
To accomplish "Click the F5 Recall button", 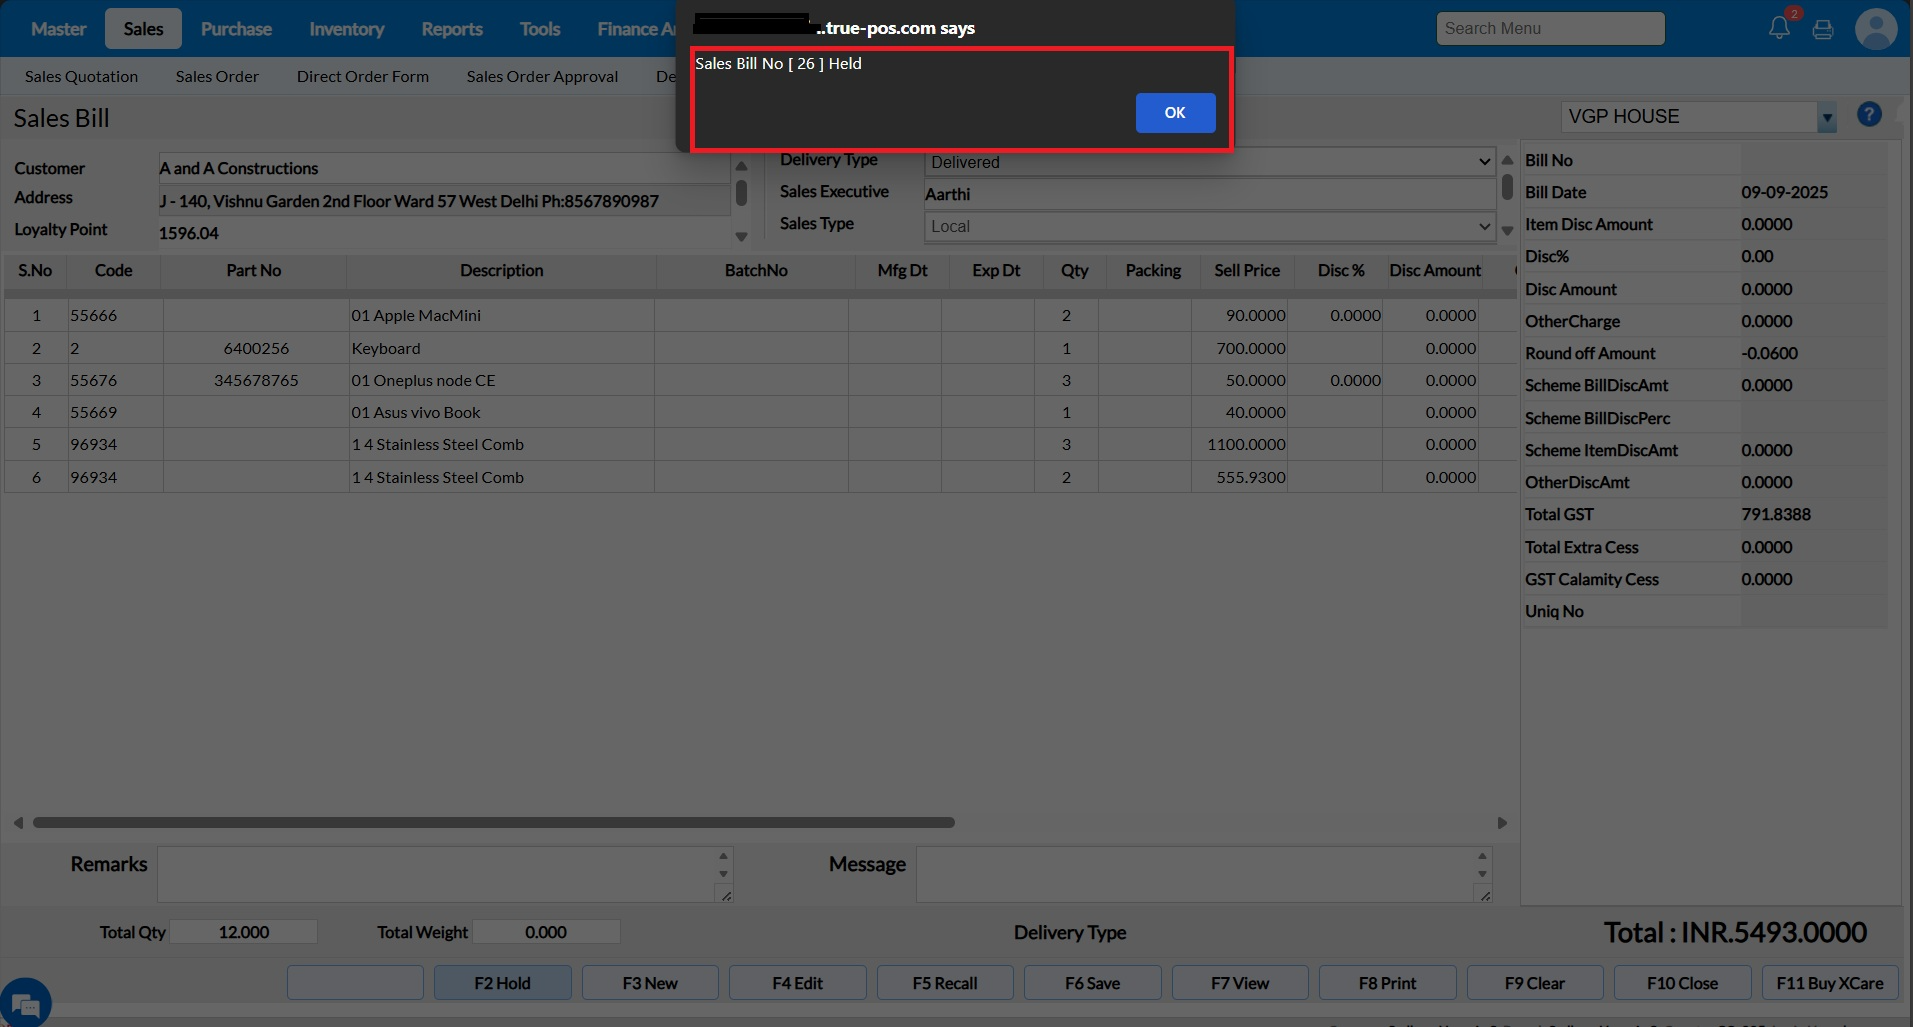I will coord(945,983).
